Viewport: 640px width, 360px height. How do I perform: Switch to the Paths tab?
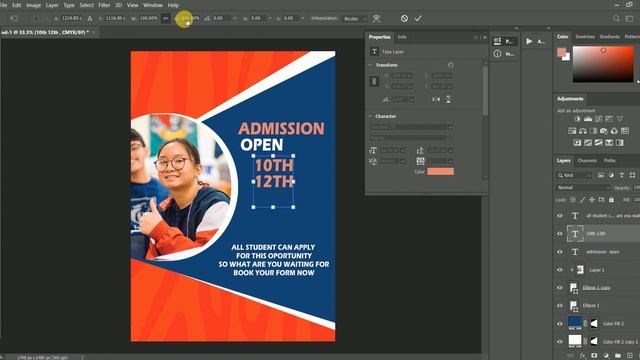tap(610, 160)
